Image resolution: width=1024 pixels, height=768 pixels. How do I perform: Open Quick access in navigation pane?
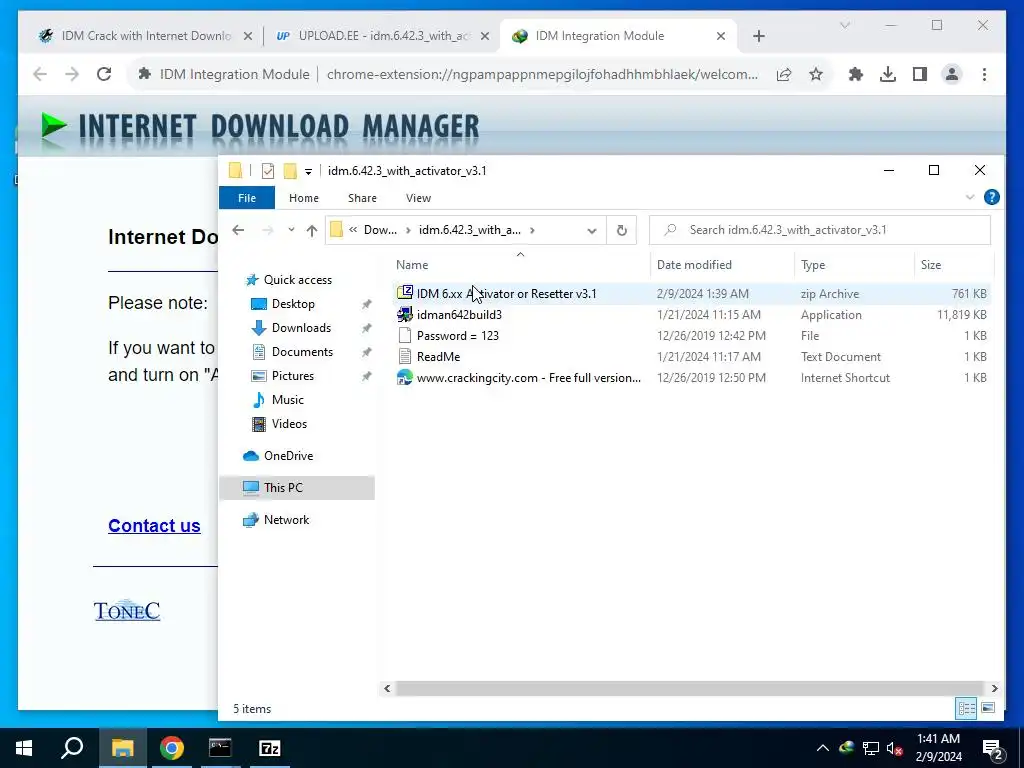(x=298, y=280)
